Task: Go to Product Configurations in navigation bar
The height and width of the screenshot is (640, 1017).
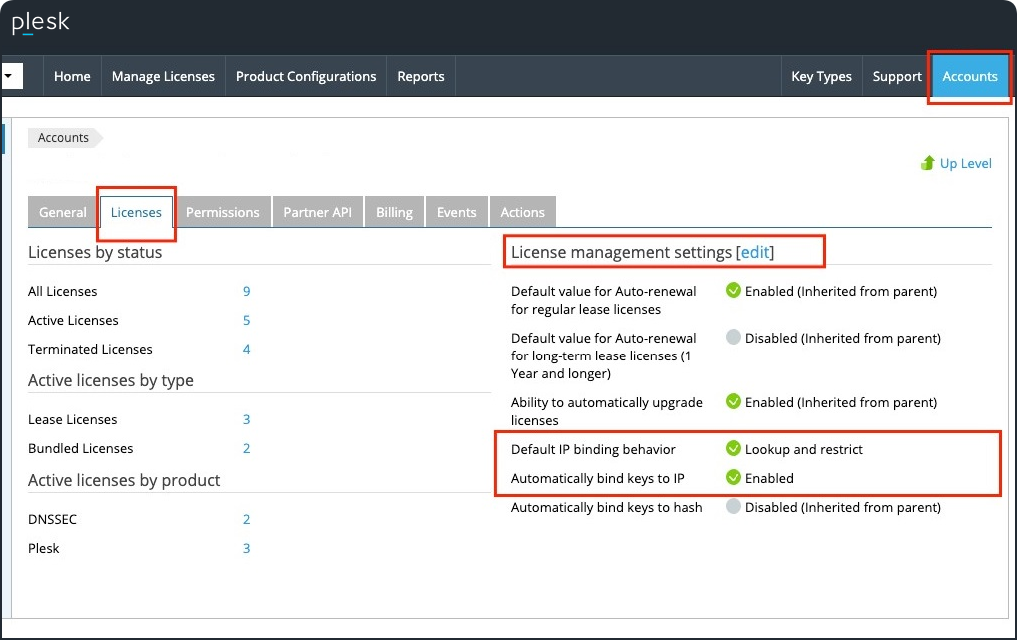Action: click(x=306, y=76)
